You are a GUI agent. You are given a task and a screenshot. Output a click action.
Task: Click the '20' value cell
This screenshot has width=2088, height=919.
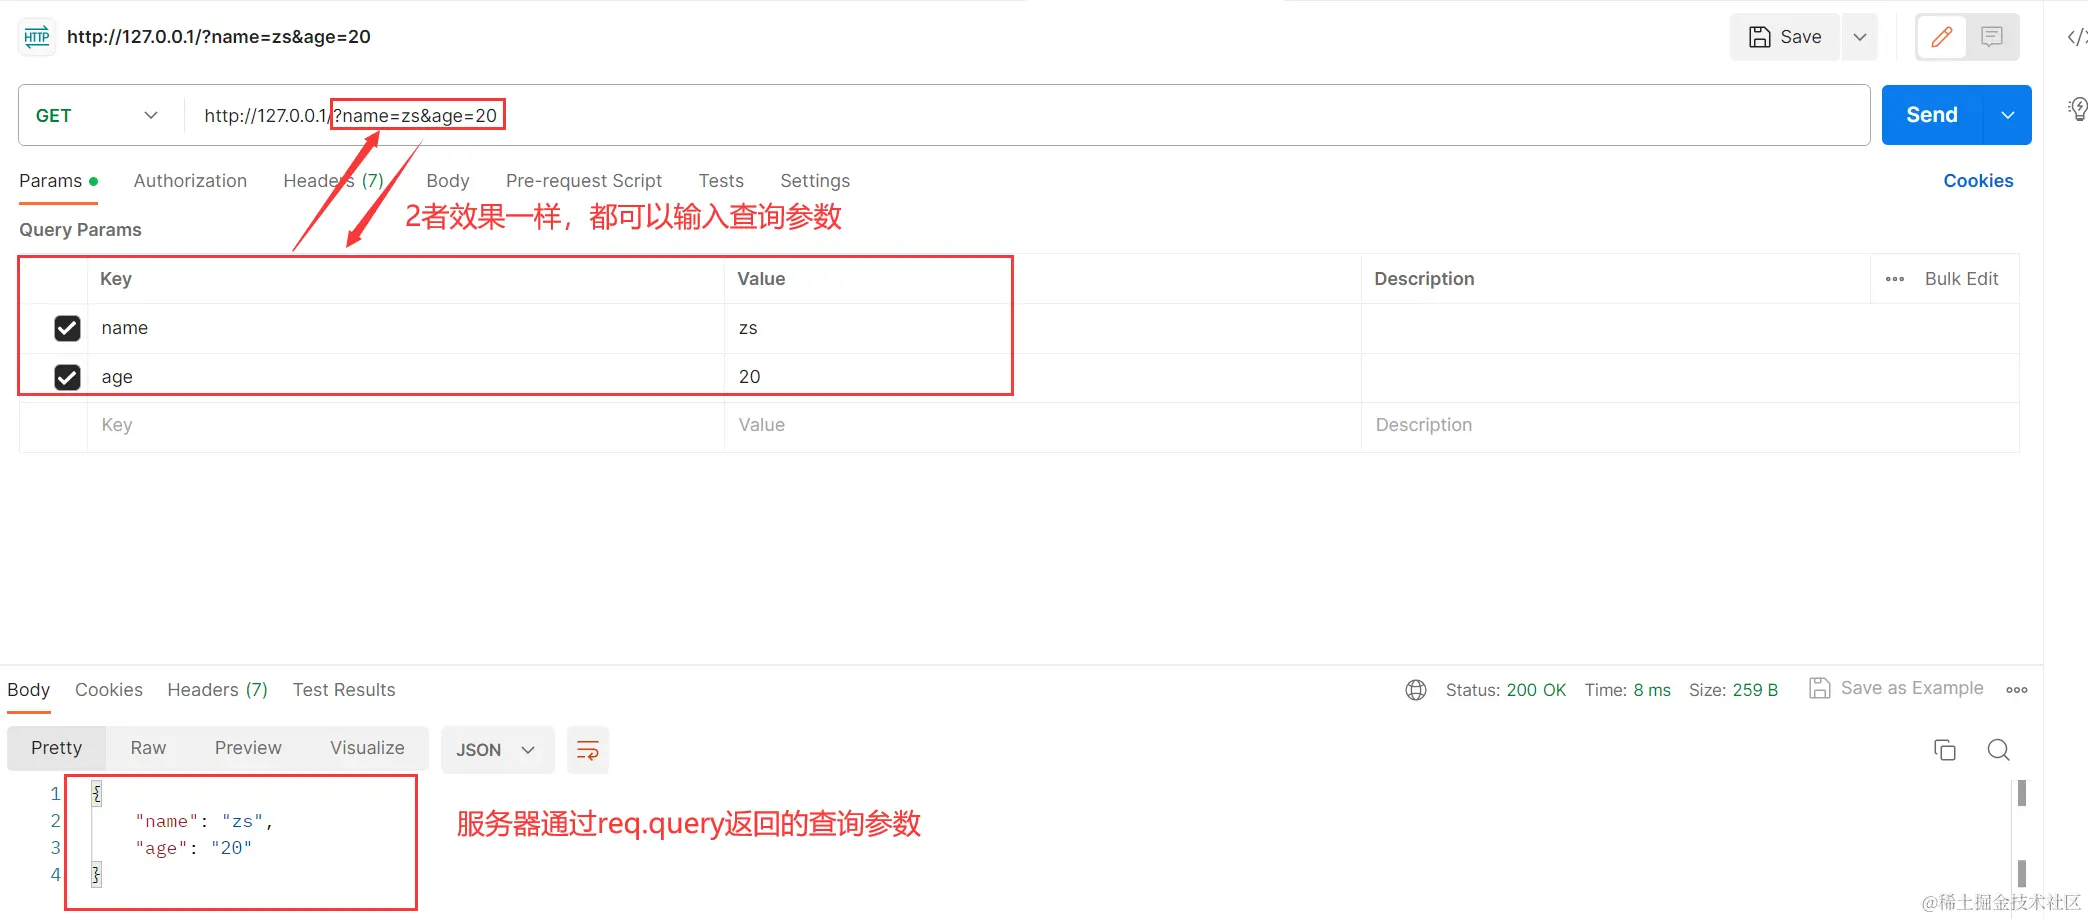[x=1042, y=377]
